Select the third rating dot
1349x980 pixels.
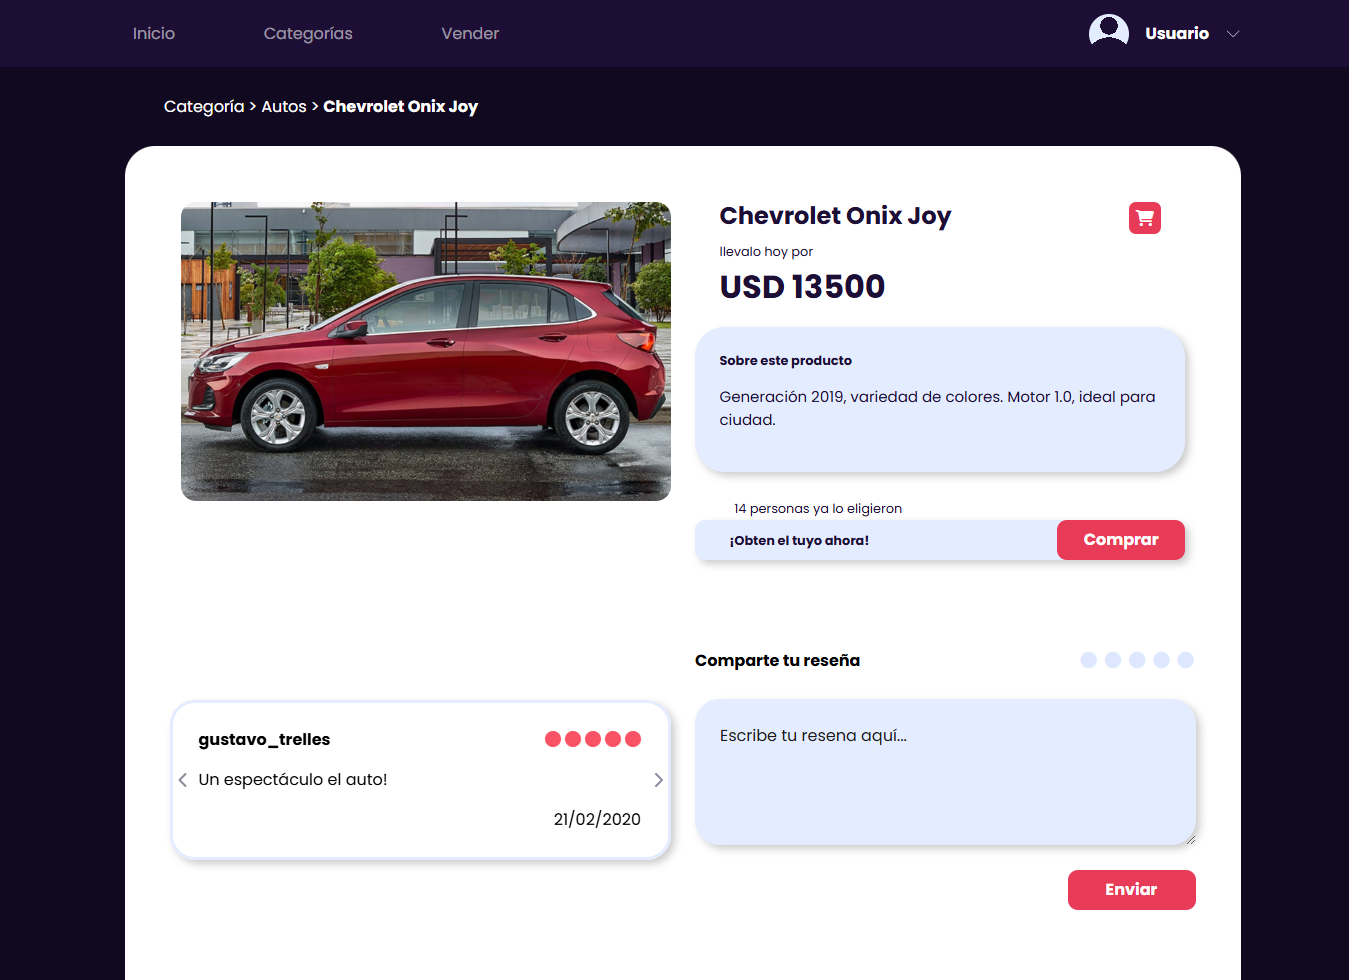click(x=1137, y=660)
